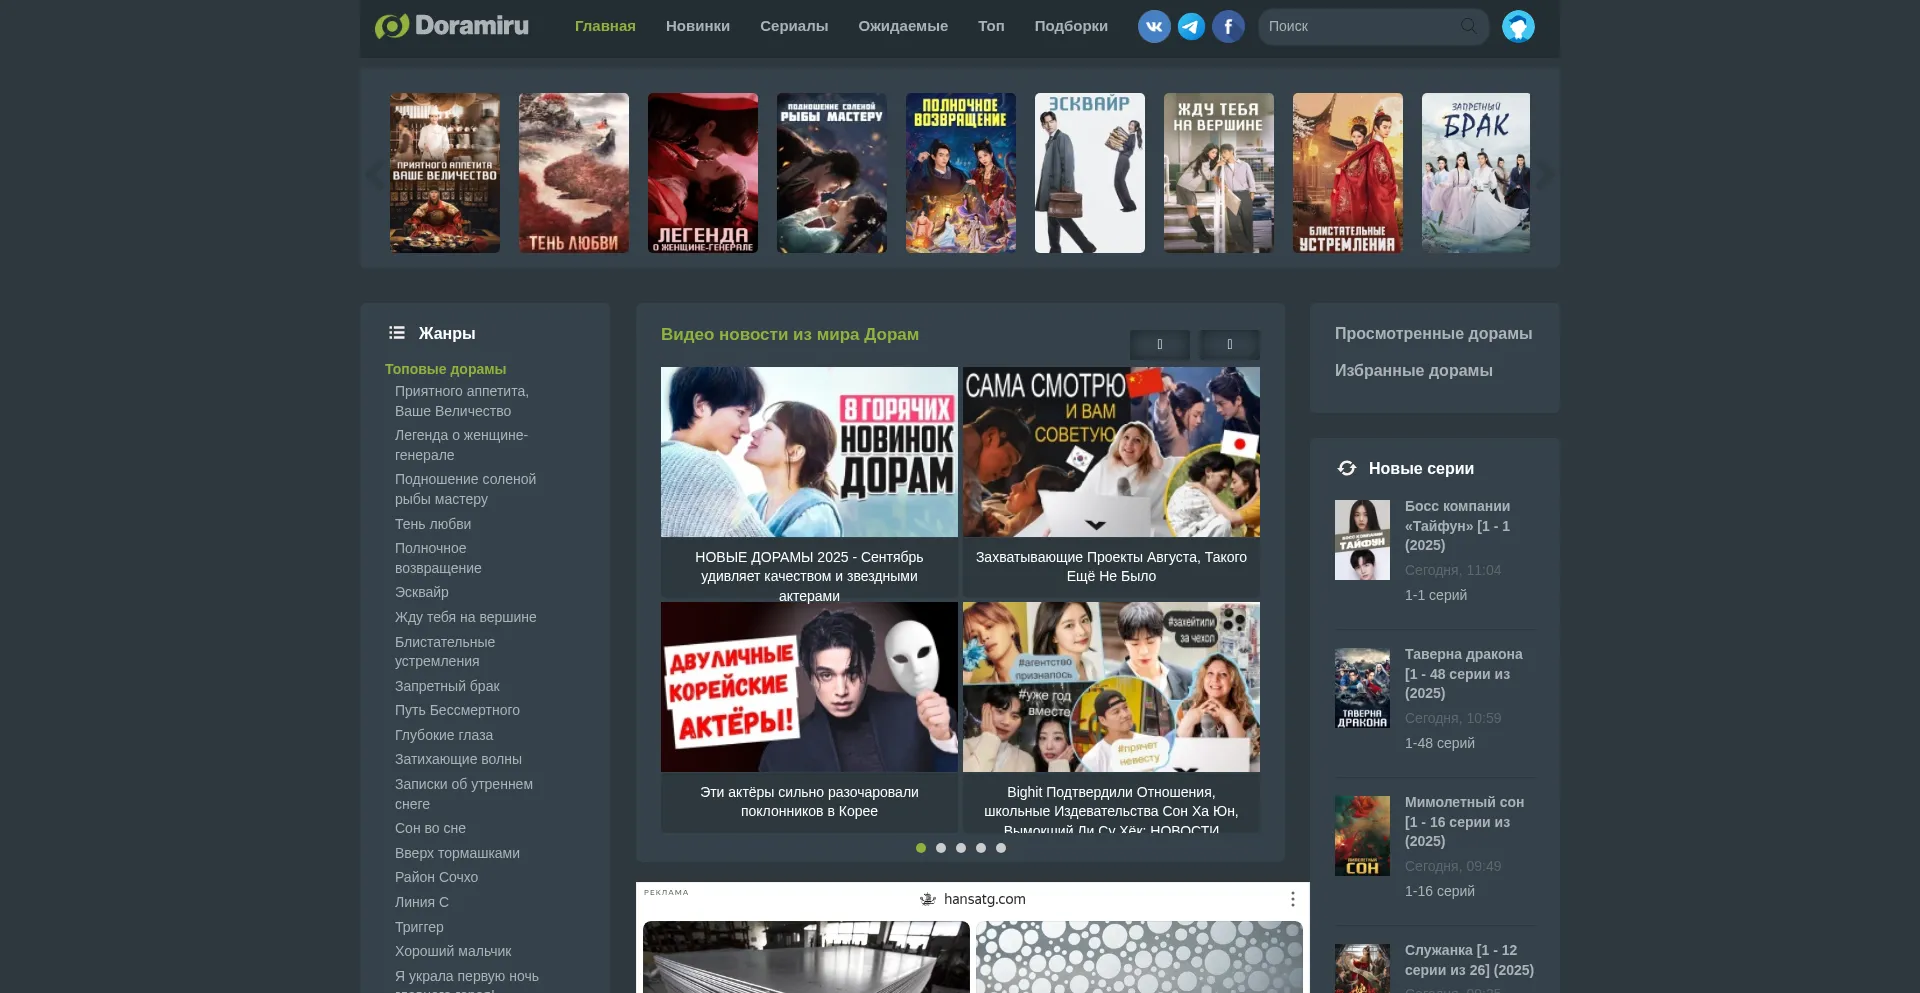Open Служанка new episode entry
1920x993 pixels.
1469,960
